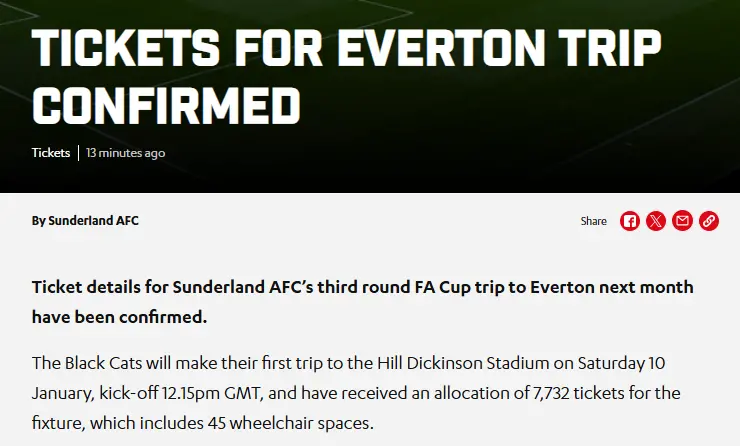Click the 'By Sunderland AFC' author byline
The height and width of the screenshot is (446, 740).
(x=85, y=221)
